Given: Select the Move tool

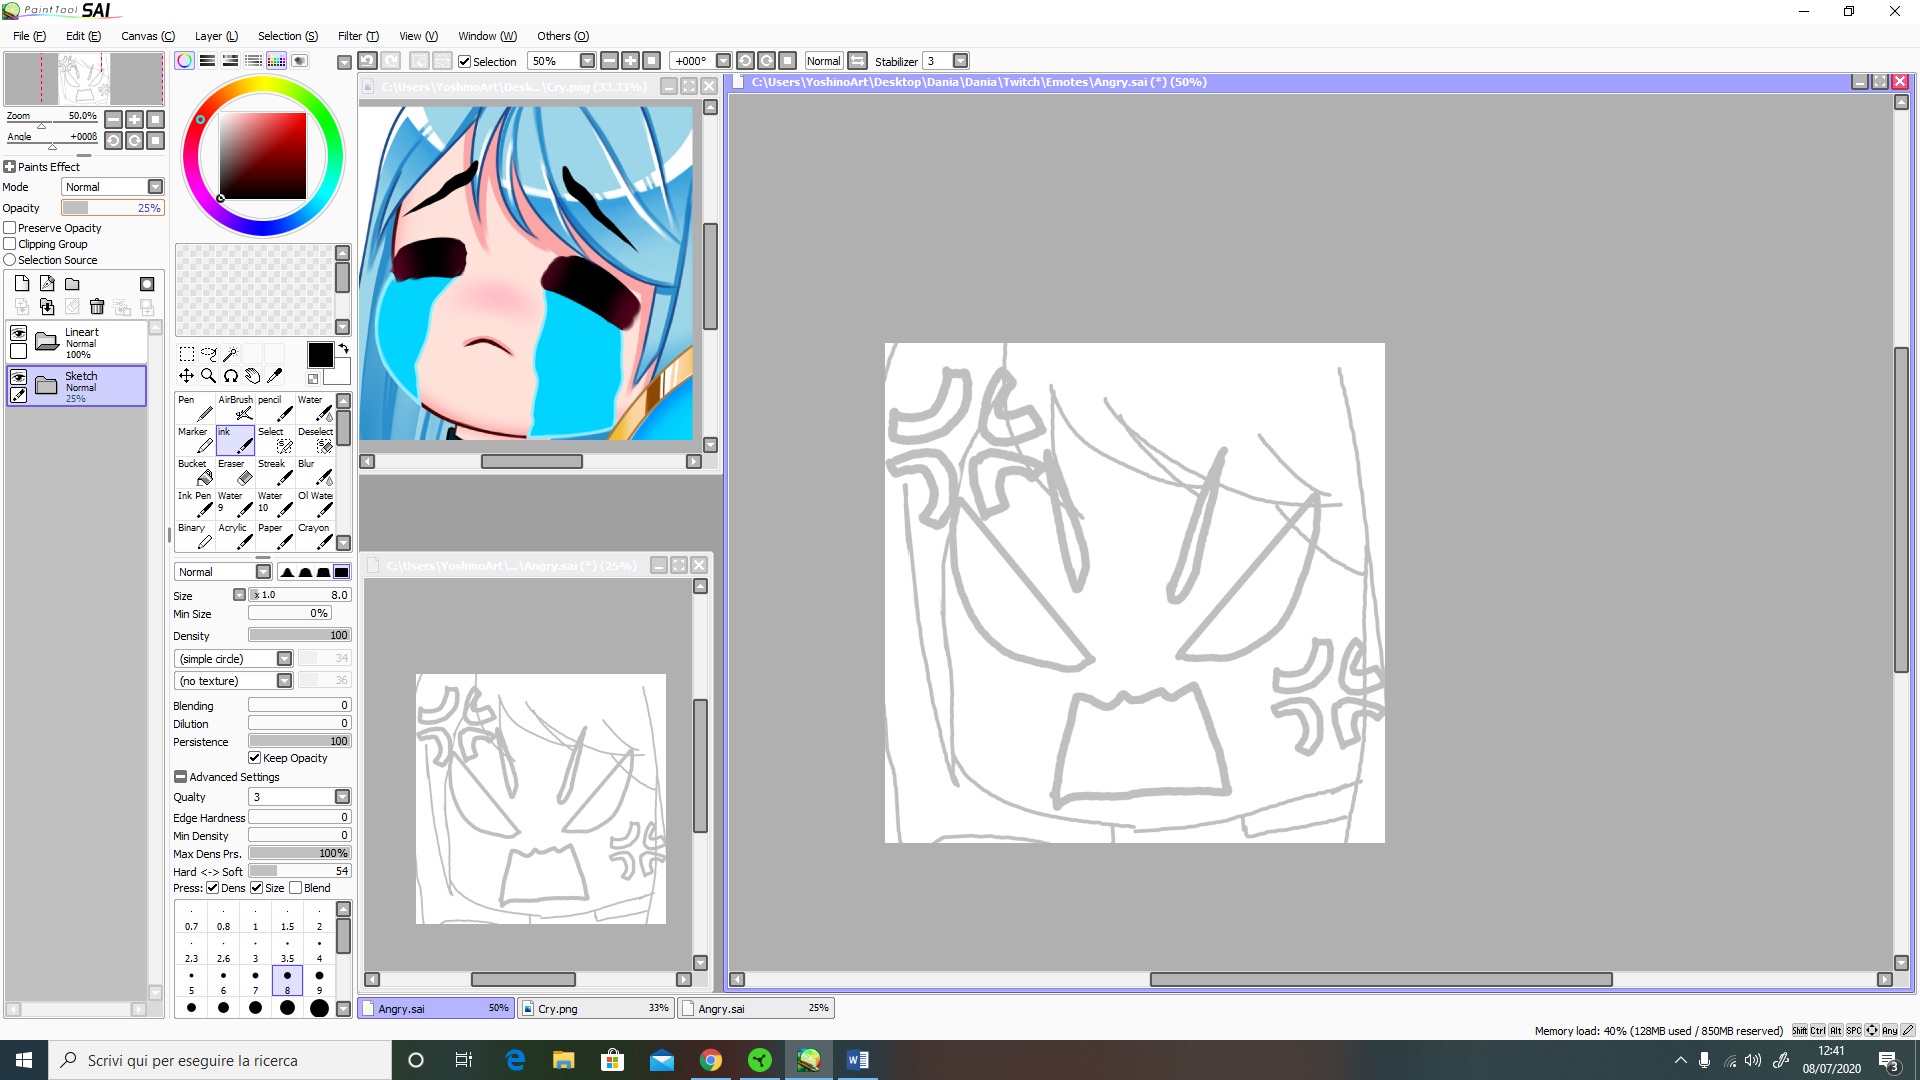Looking at the screenshot, I should click(x=187, y=376).
